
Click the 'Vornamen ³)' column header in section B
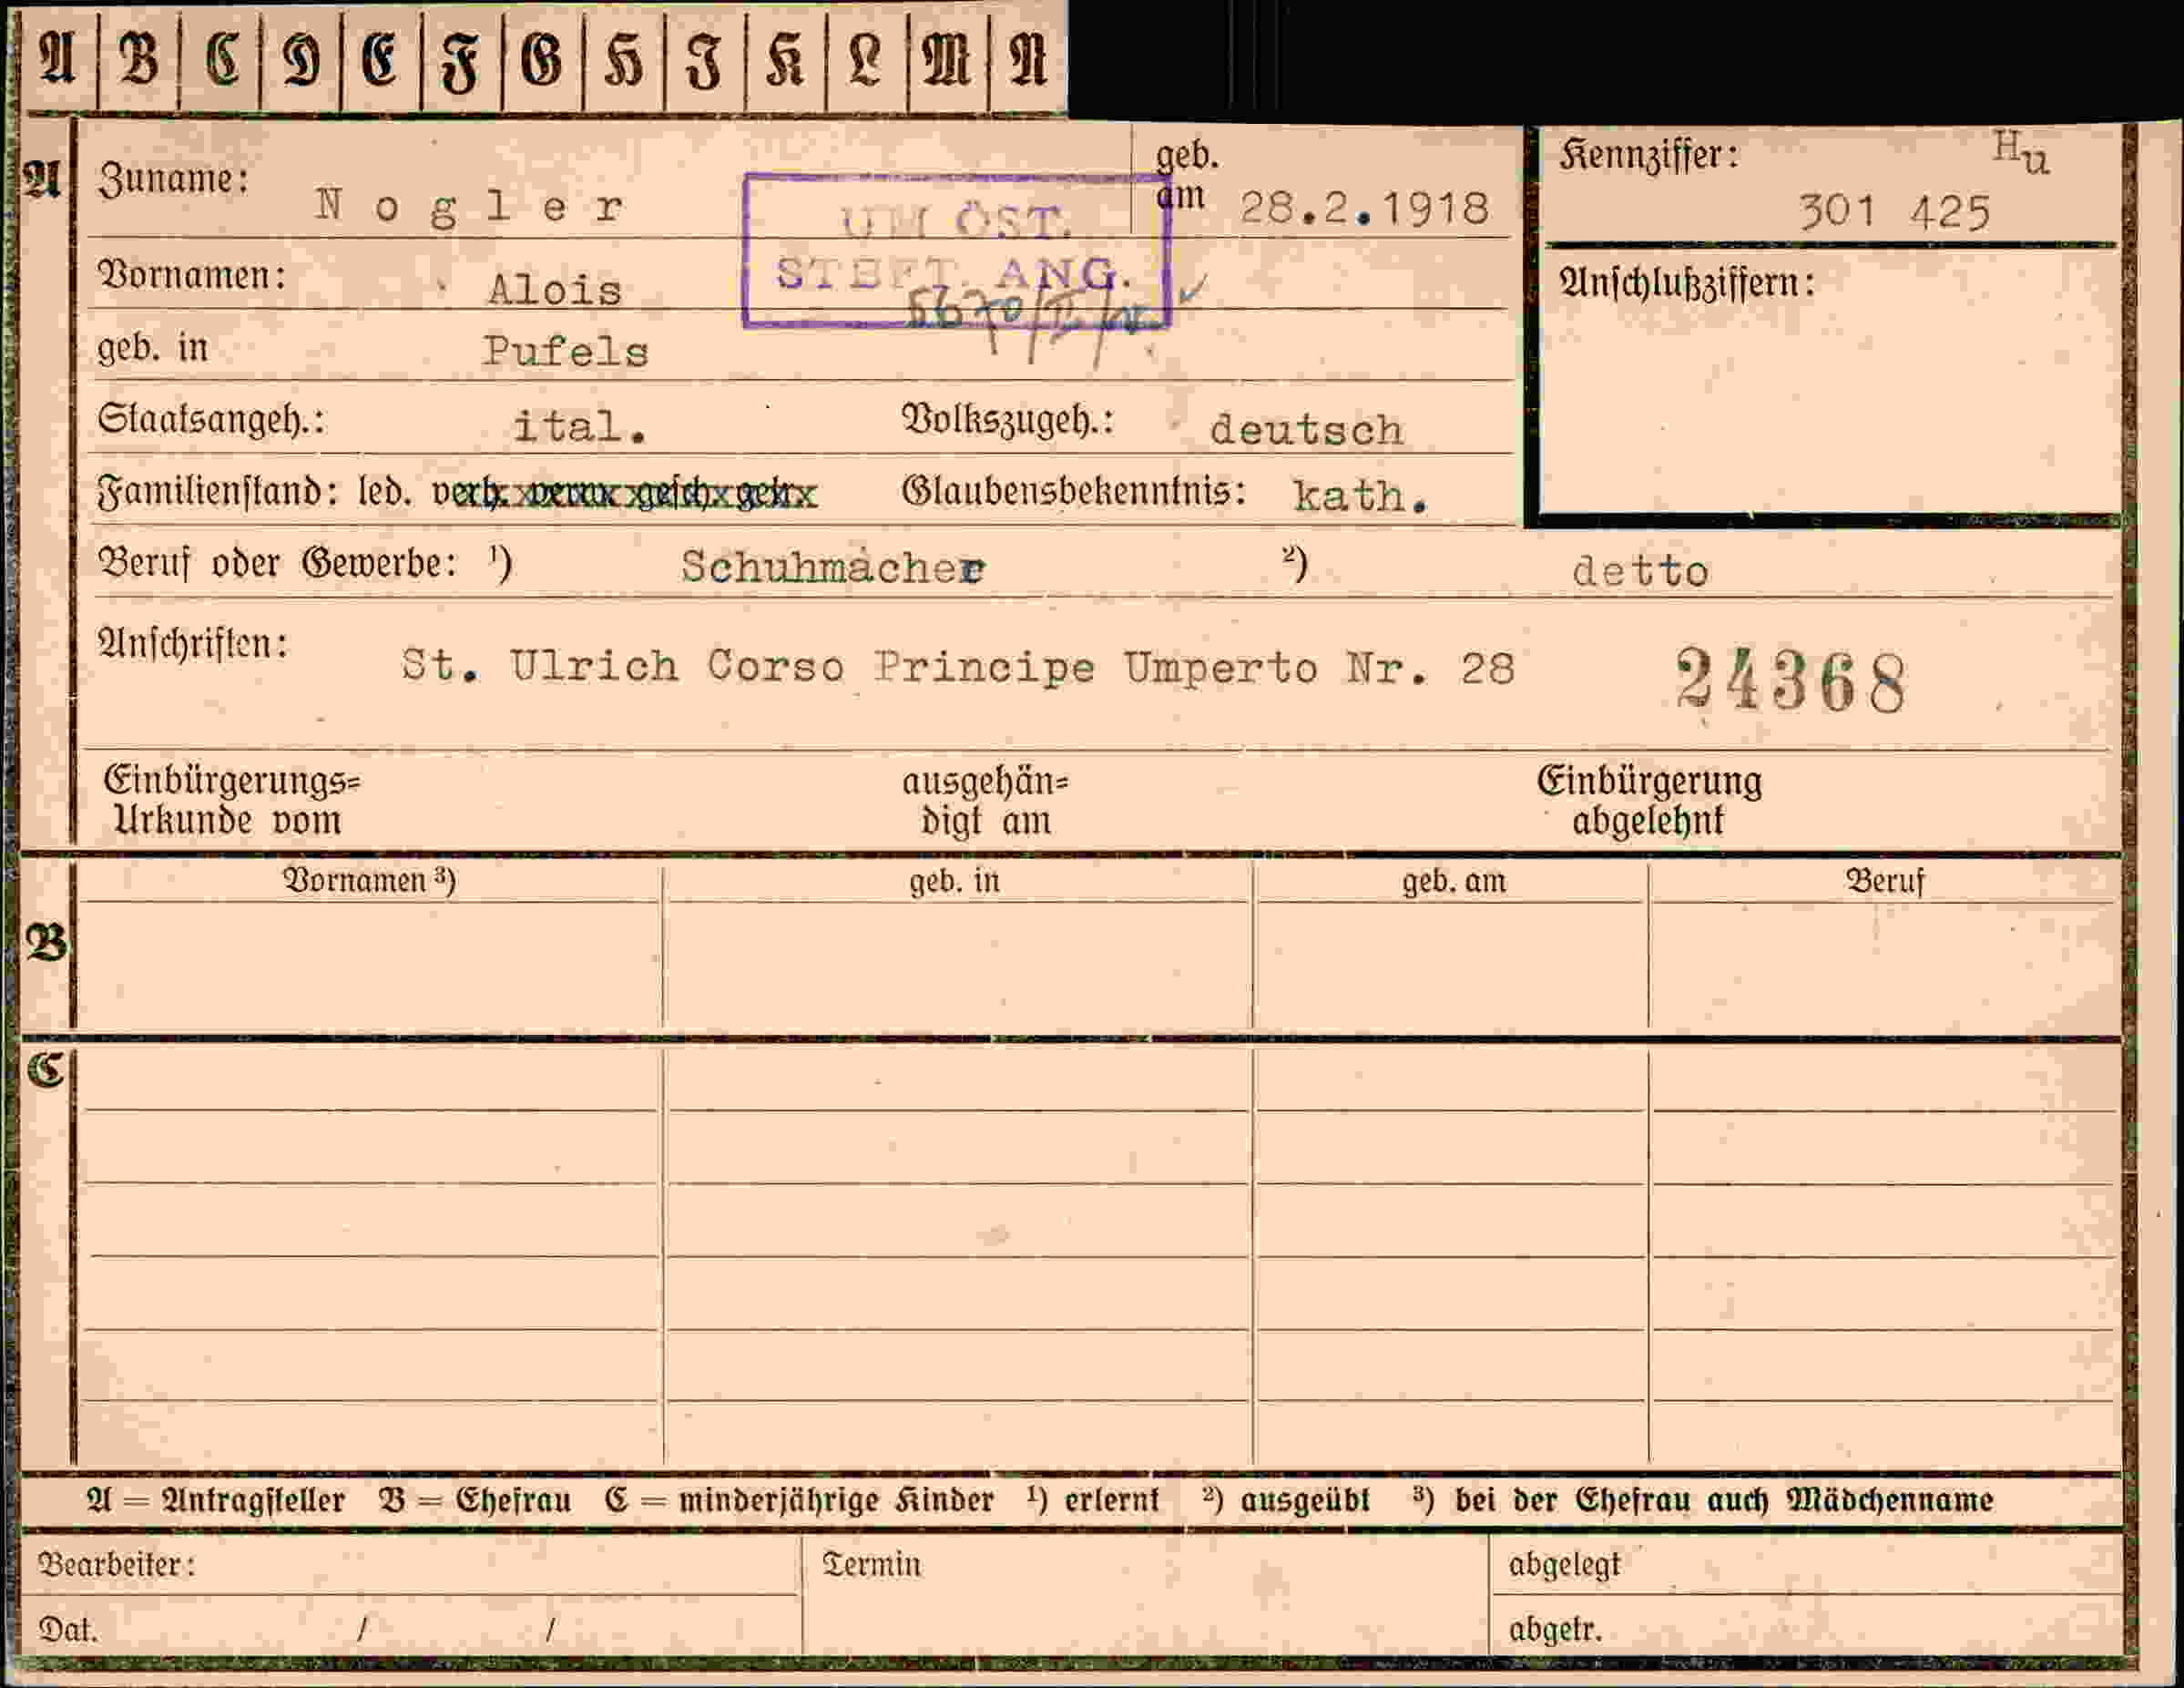point(369,880)
